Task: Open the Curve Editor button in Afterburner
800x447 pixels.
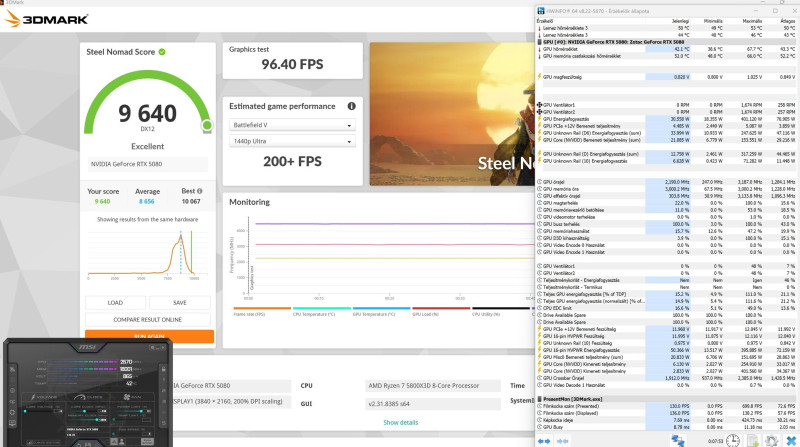Action: point(43,443)
